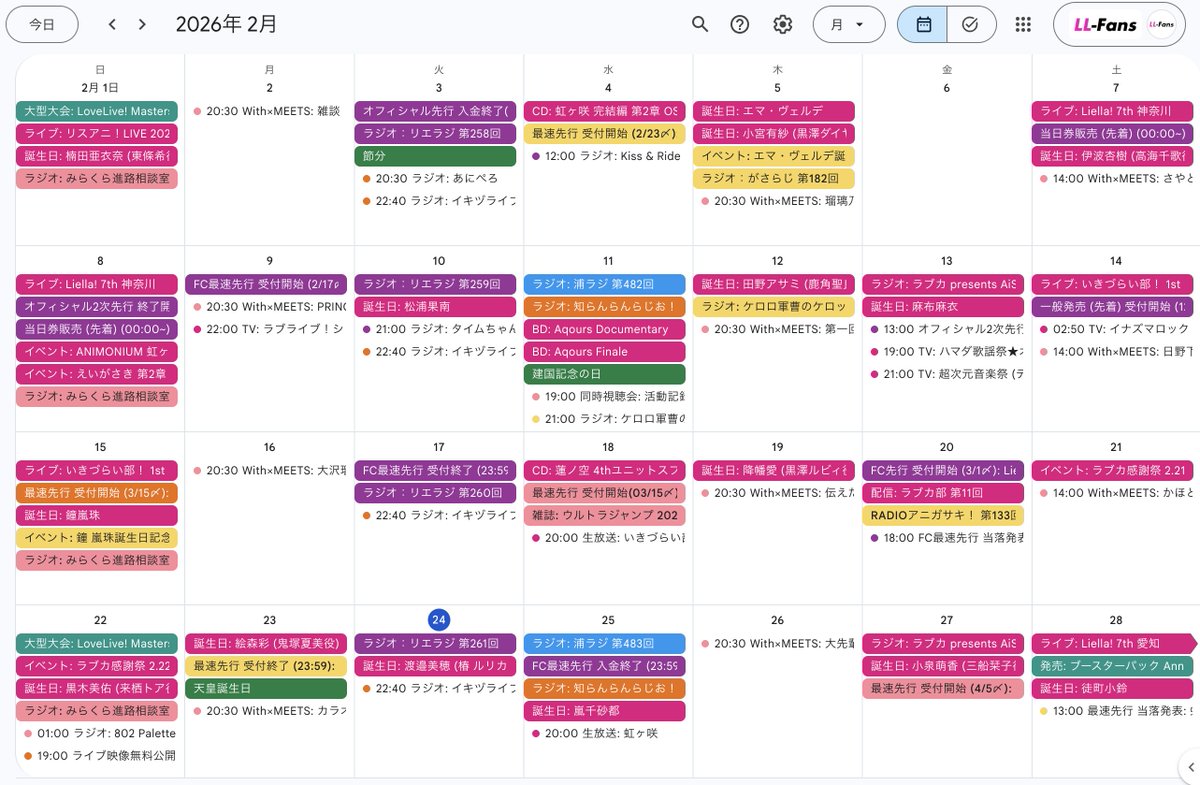Open BD: Aqours Finale event

(604, 352)
